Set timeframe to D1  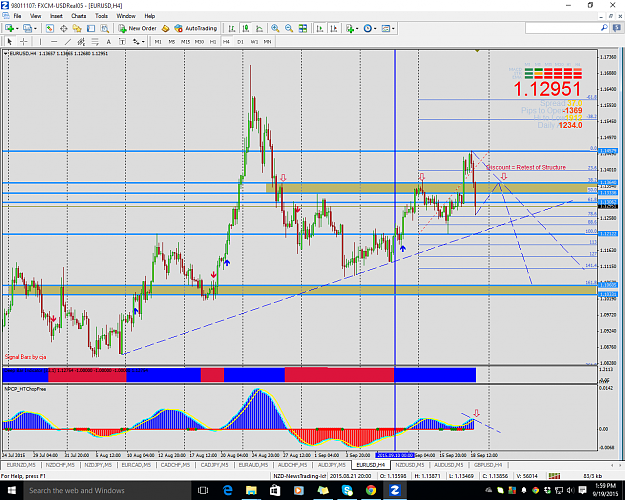[240, 41]
